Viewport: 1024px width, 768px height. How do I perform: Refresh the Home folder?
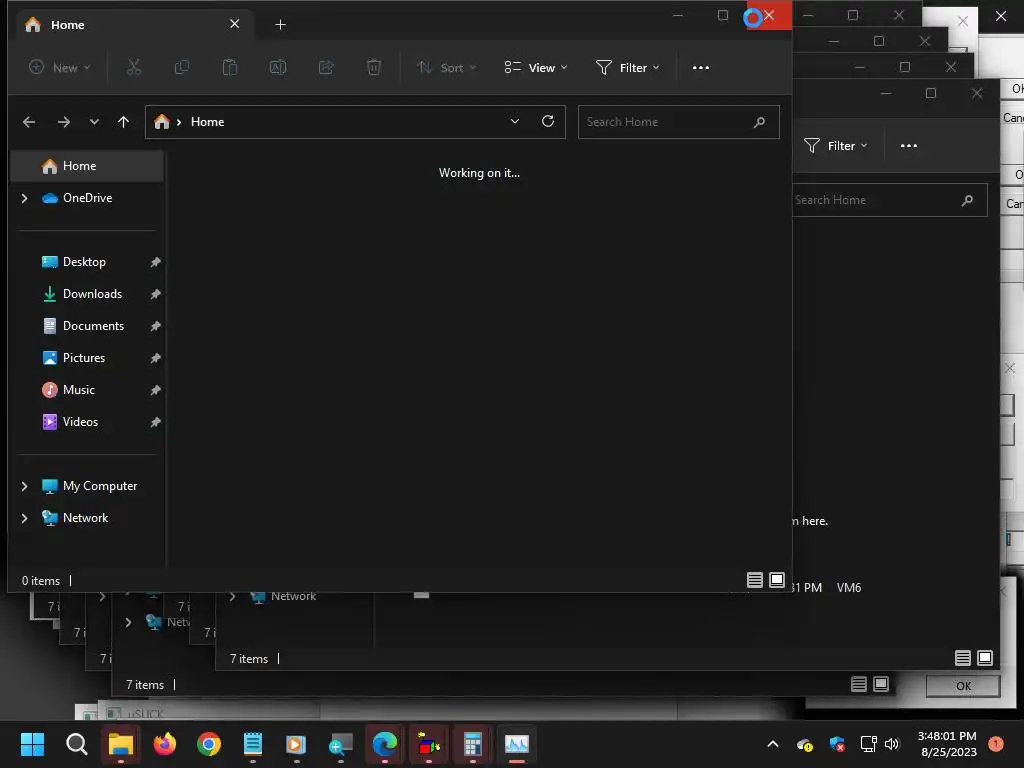click(x=548, y=121)
